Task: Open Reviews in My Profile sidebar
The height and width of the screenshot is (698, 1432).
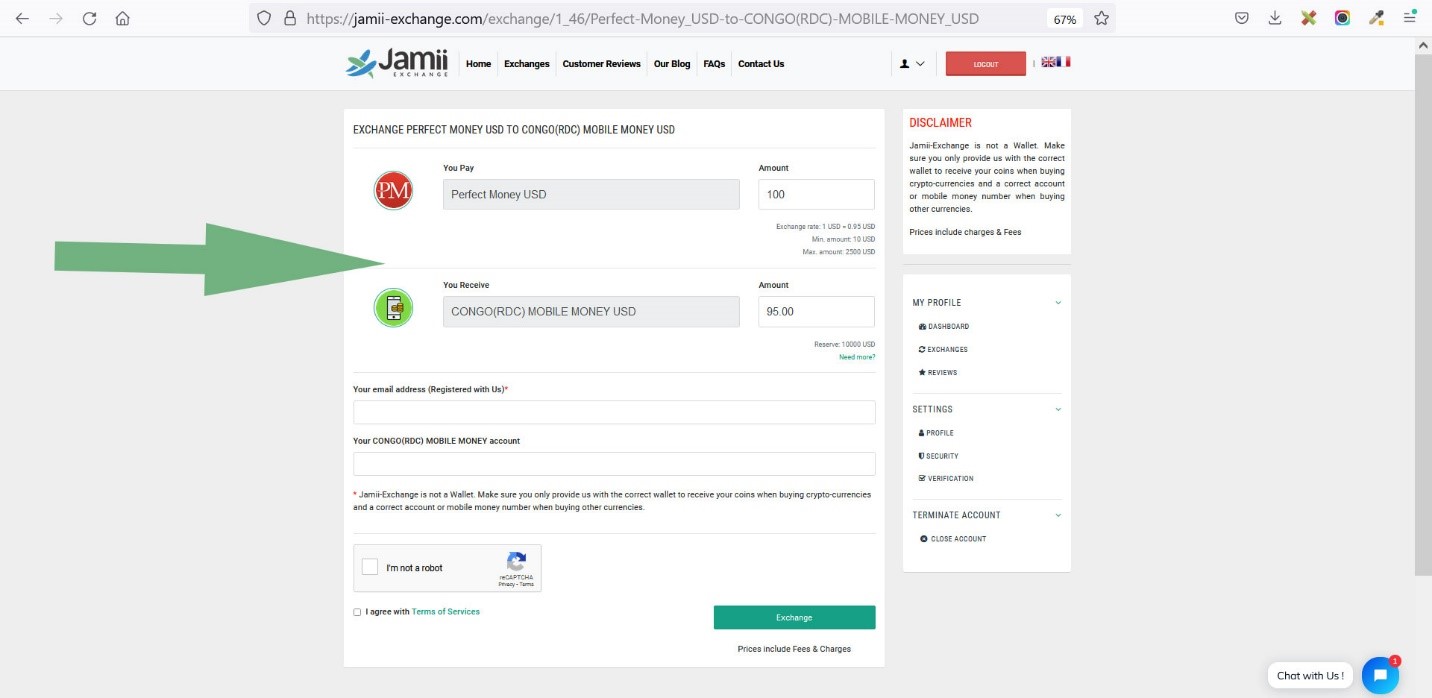Action: tap(938, 373)
